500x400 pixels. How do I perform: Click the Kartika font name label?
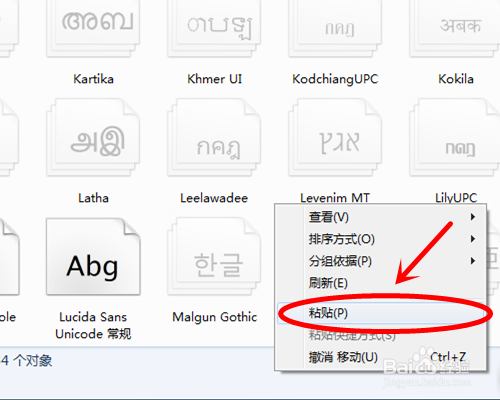click(x=93, y=79)
